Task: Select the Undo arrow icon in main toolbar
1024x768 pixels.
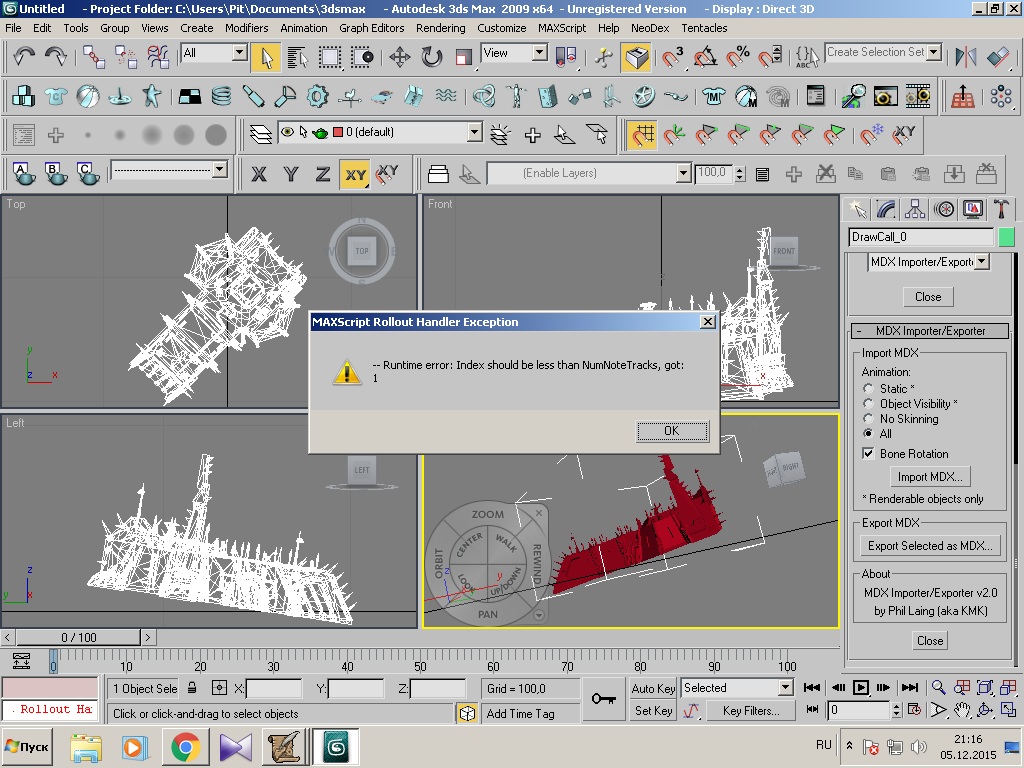Action: (24, 57)
